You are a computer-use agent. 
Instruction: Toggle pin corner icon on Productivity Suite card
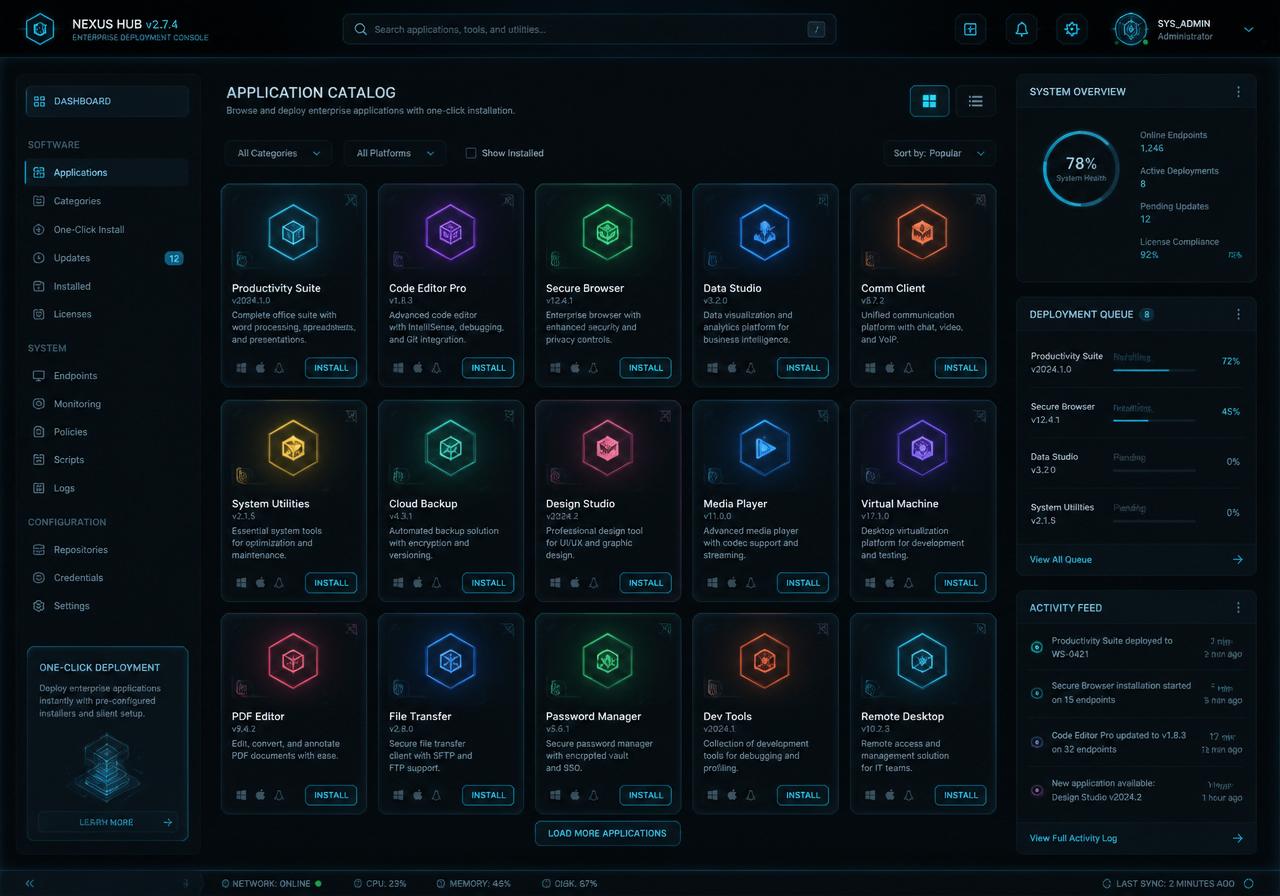tap(351, 200)
